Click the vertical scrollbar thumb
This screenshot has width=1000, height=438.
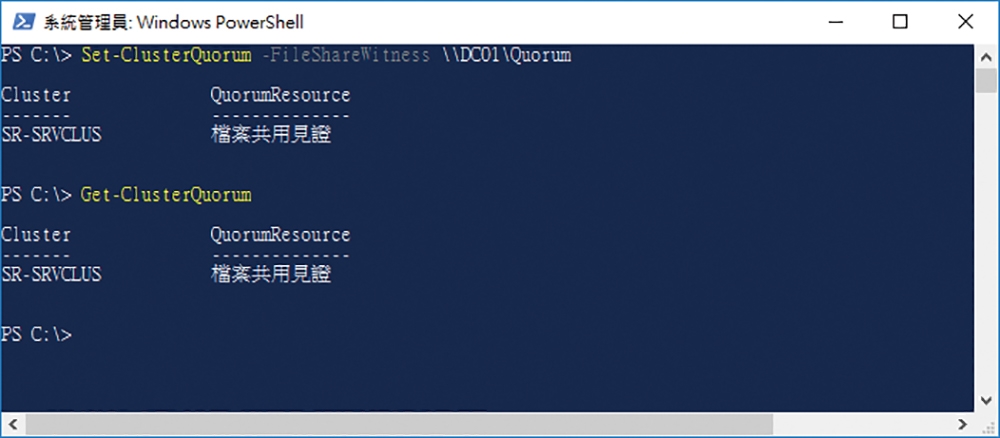coord(986,81)
